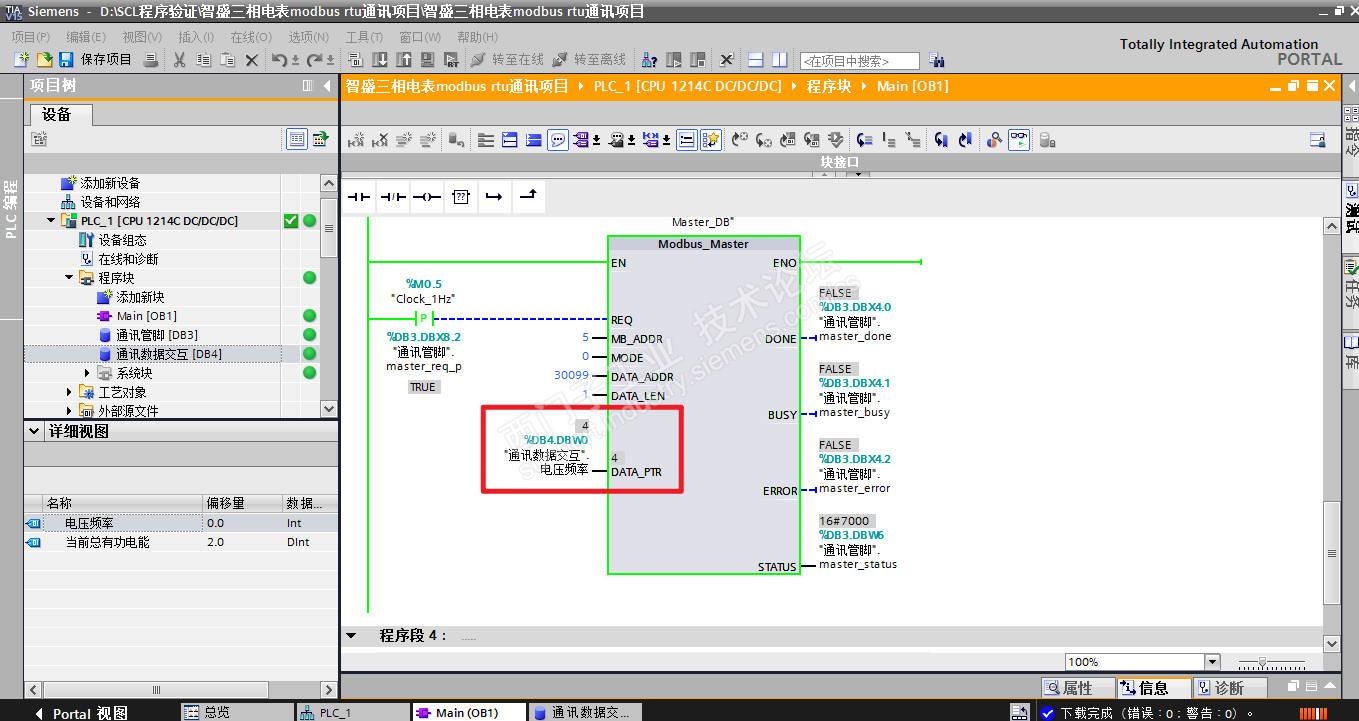Expand 程序段 4 network

351,635
